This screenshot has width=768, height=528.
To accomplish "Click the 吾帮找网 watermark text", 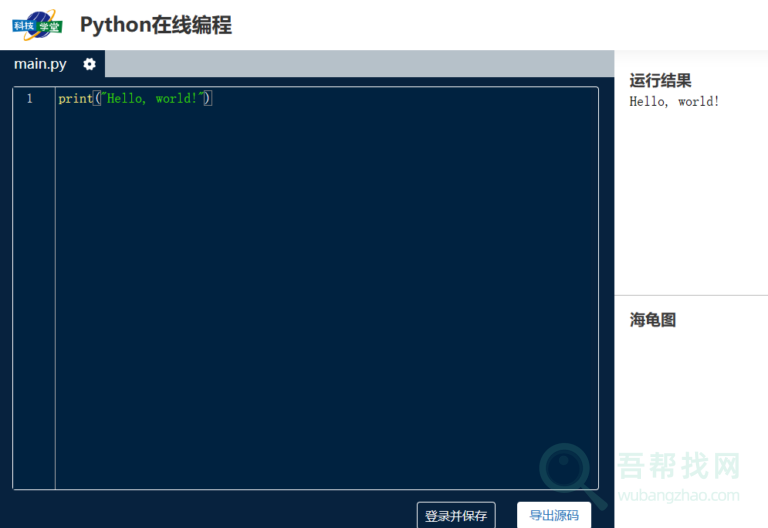I will point(679,466).
